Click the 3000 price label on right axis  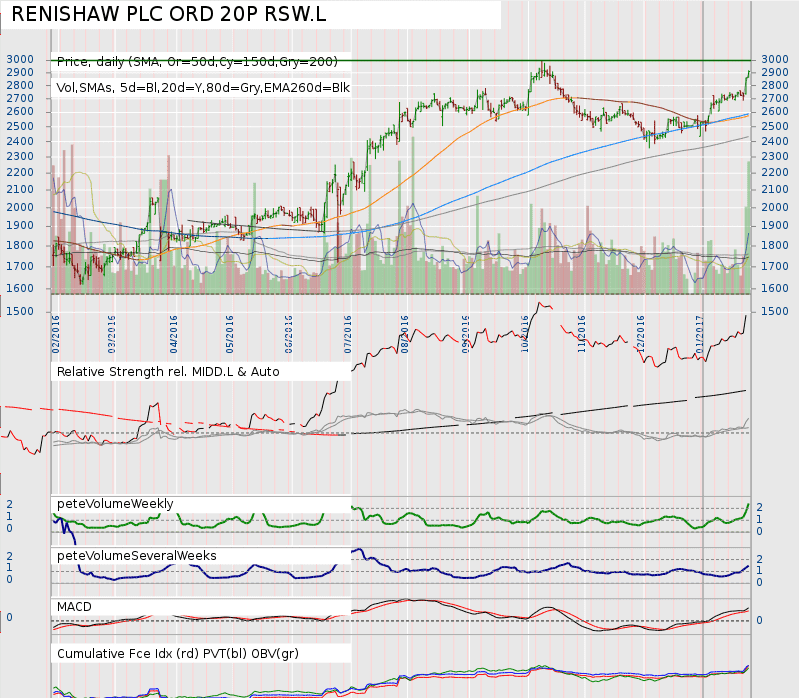[x=775, y=59]
